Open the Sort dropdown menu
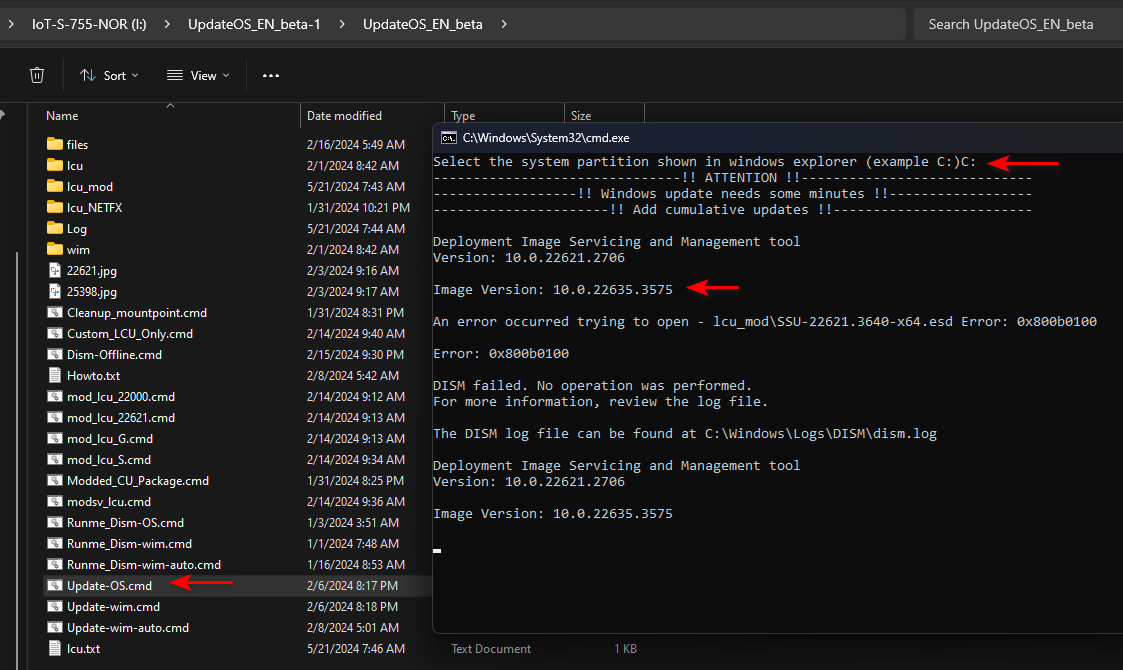1123x670 pixels. tap(109, 75)
